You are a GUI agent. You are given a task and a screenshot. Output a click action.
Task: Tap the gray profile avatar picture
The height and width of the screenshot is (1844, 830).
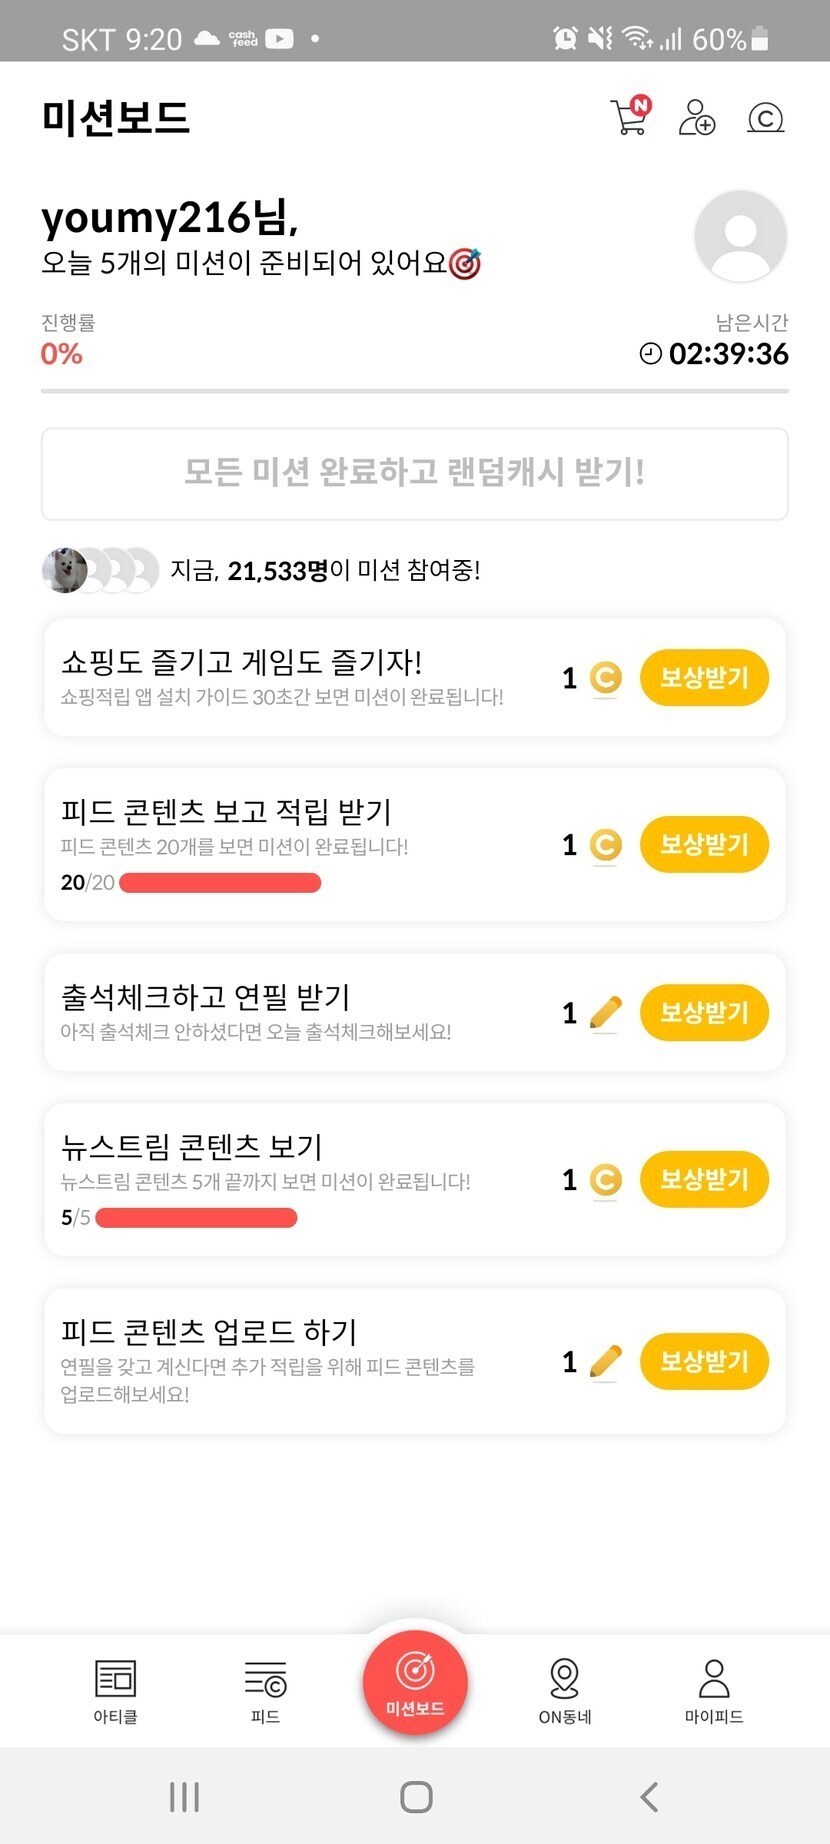(740, 237)
